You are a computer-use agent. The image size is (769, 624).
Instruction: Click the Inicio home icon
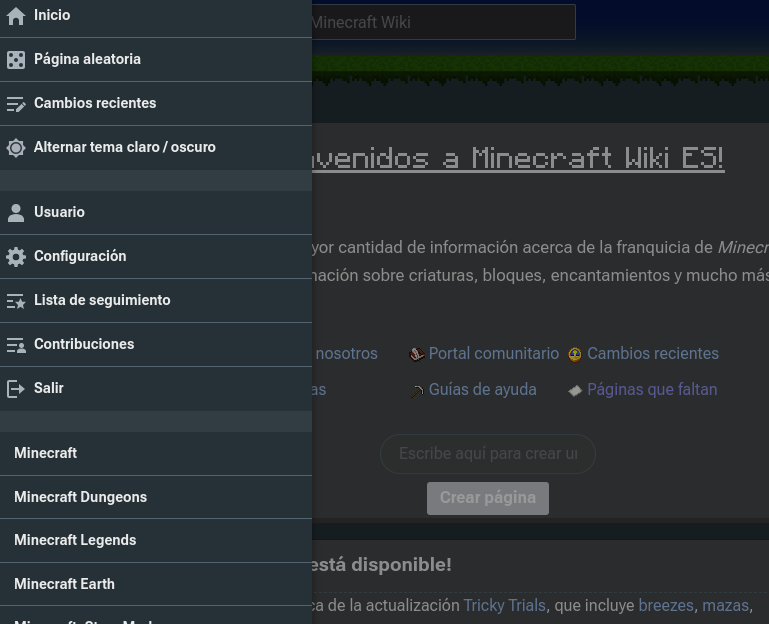point(16,16)
